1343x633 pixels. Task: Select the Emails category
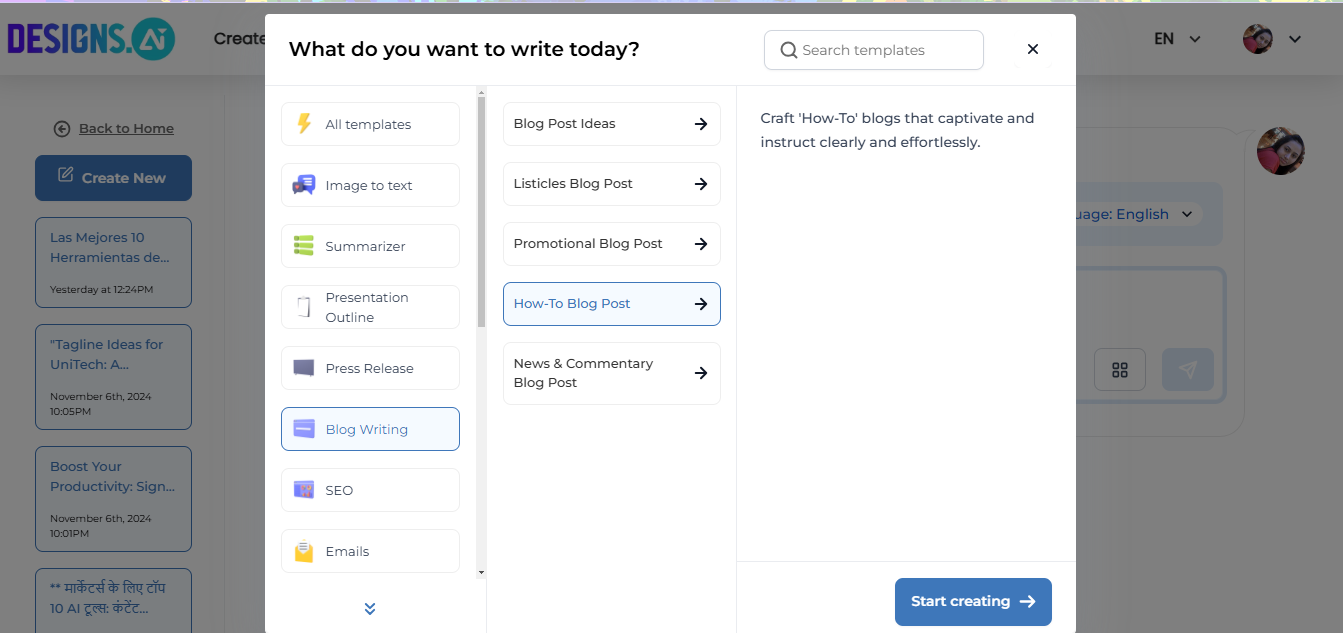pyautogui.click(x=369, y=550)
